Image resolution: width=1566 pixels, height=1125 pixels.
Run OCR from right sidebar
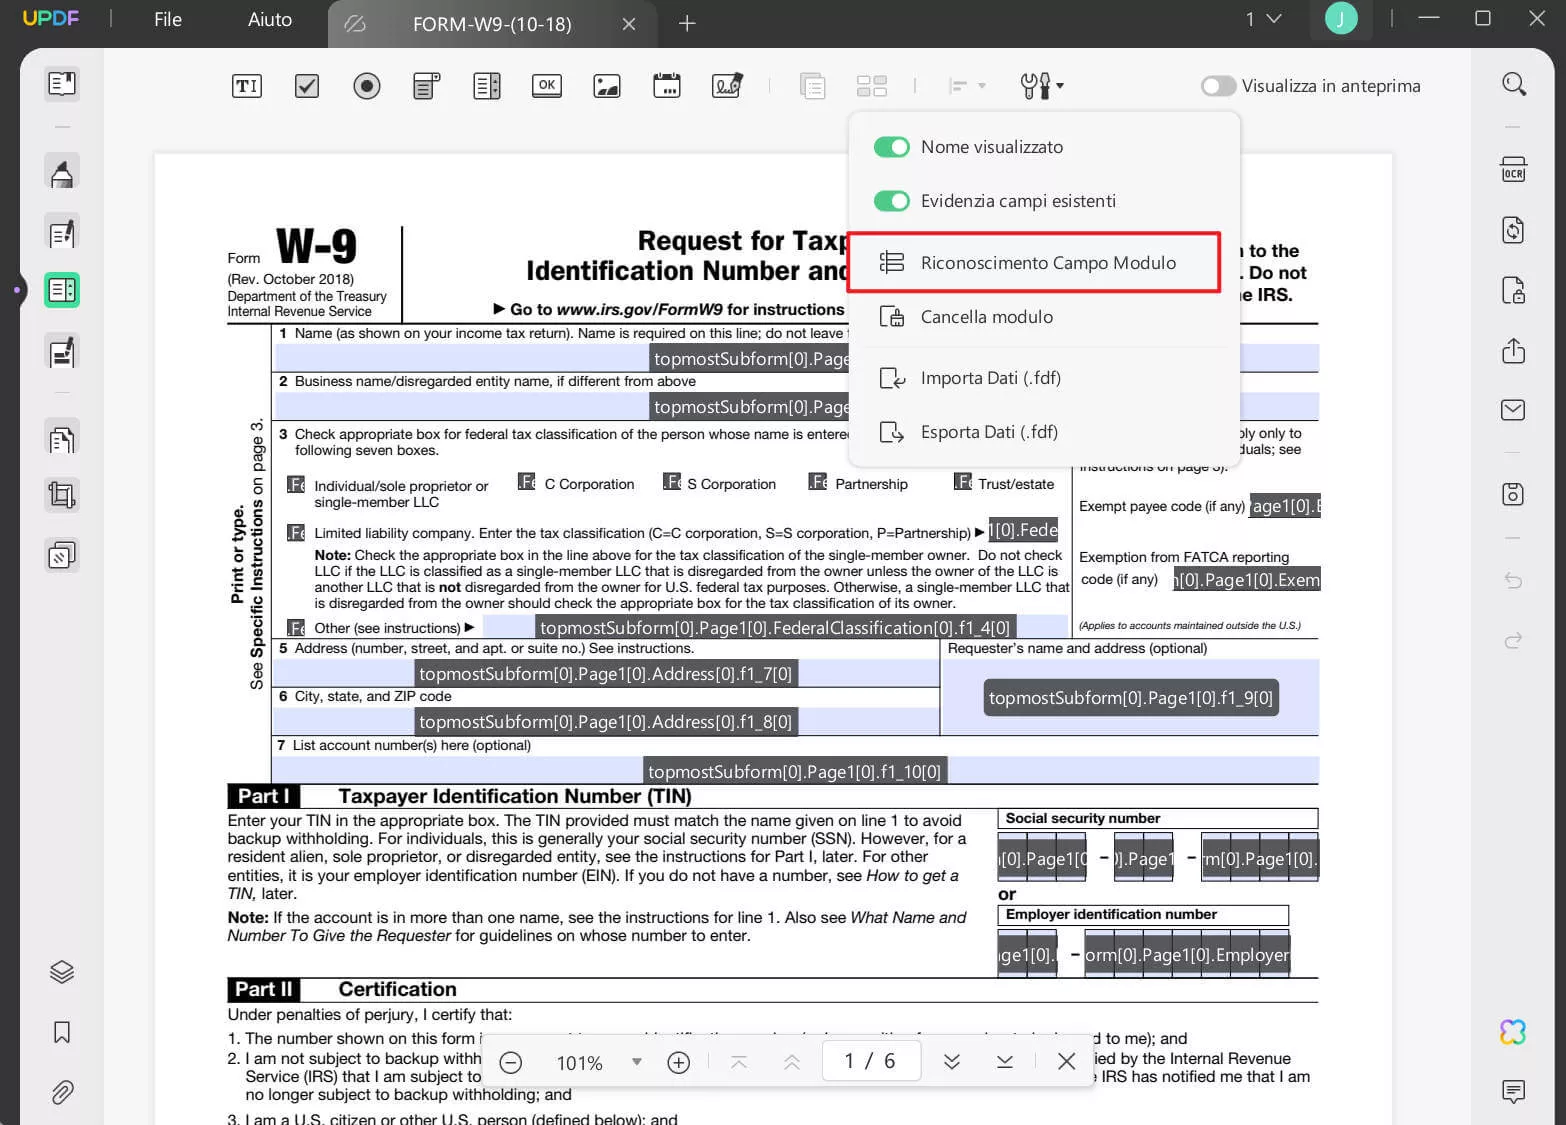(1514, 170)
